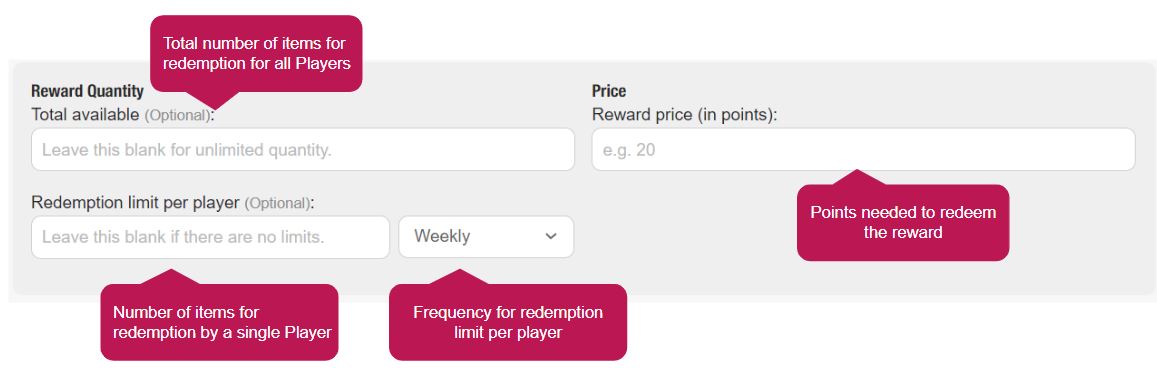Click the Reward price input field

pyautogui.click(x=863, y=150)
